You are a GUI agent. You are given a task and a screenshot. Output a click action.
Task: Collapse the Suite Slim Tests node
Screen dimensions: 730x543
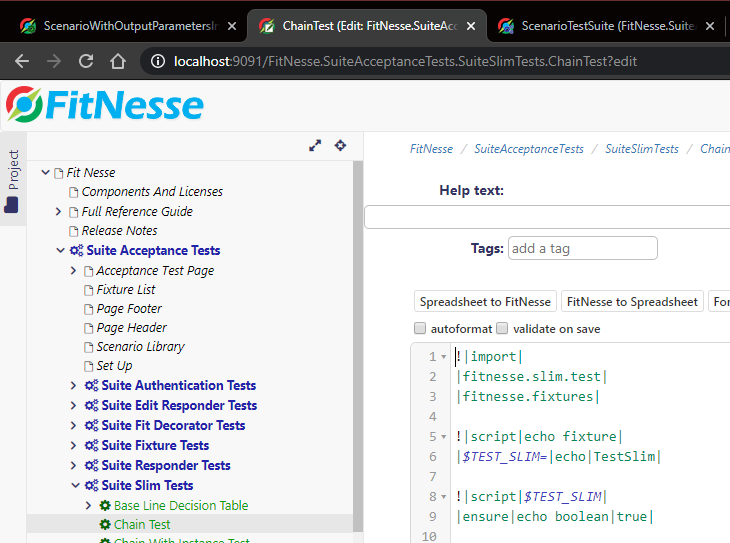pos(75,485)
